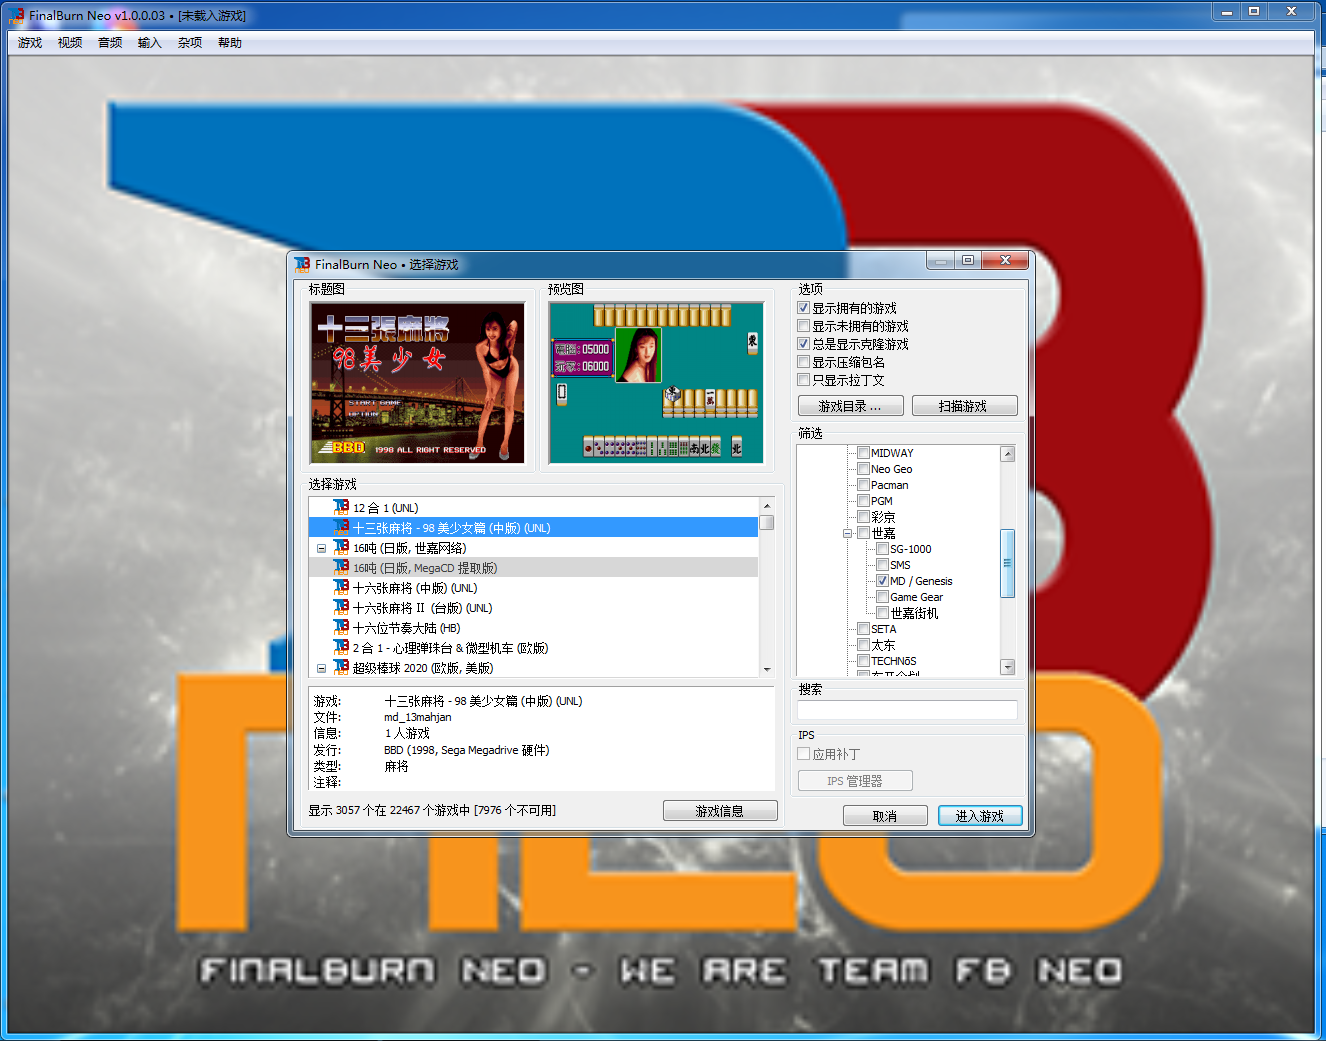This screenshot has width=1326, height=1041.
Task: Toggle 总是显示克隆游戏 checkbox
Action: tap(803, 344)
